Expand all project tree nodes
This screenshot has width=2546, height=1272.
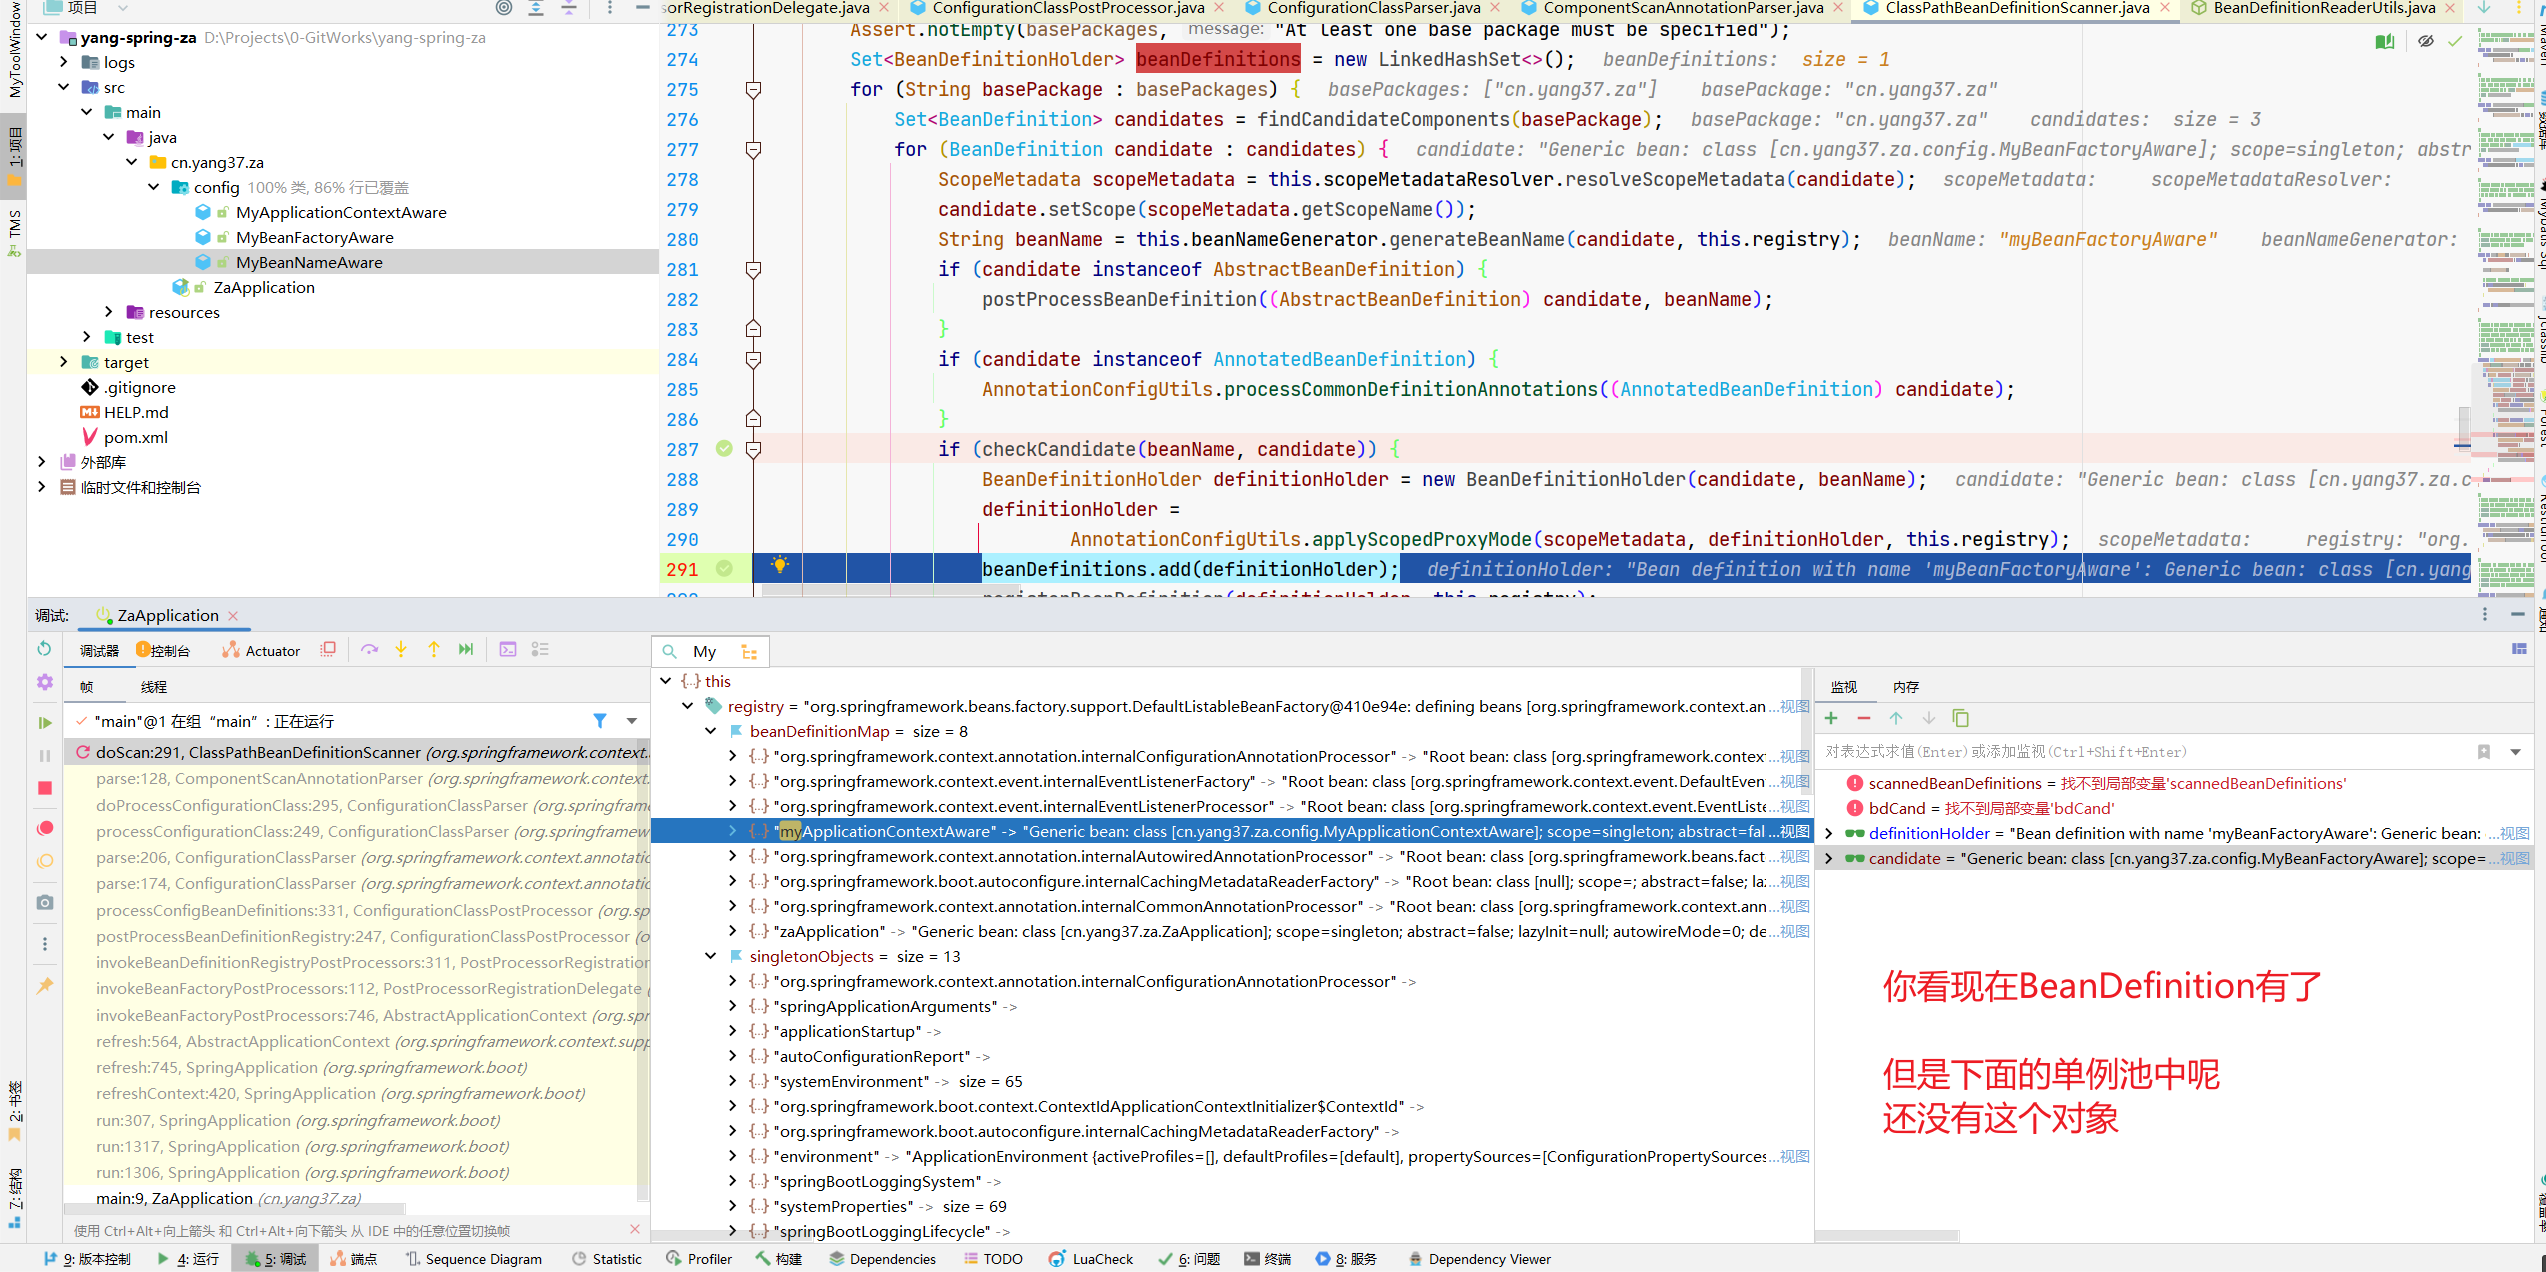[536, 8]
